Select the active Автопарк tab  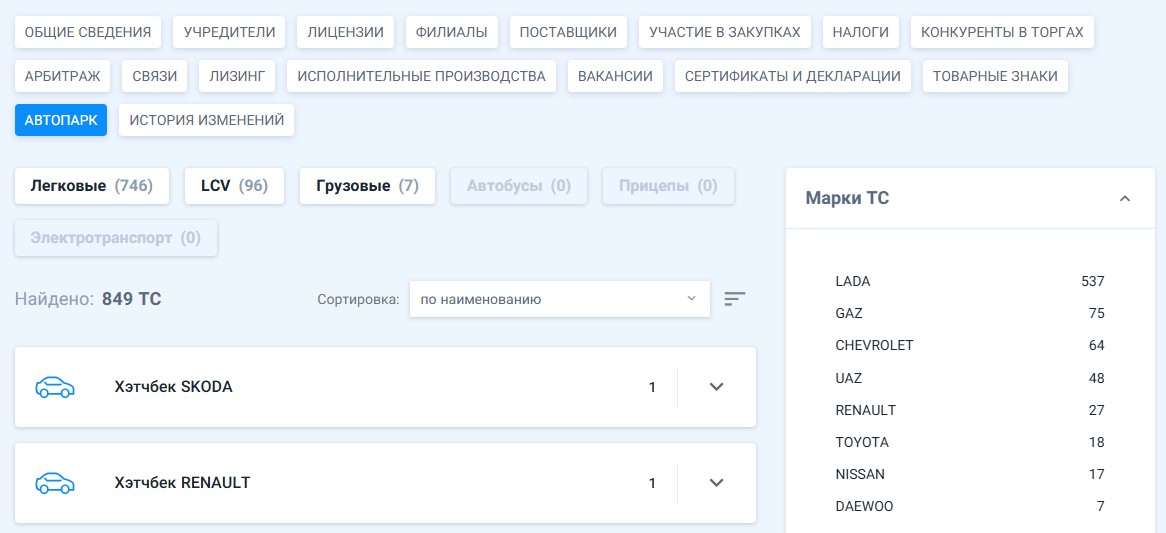tap(61, 120)
